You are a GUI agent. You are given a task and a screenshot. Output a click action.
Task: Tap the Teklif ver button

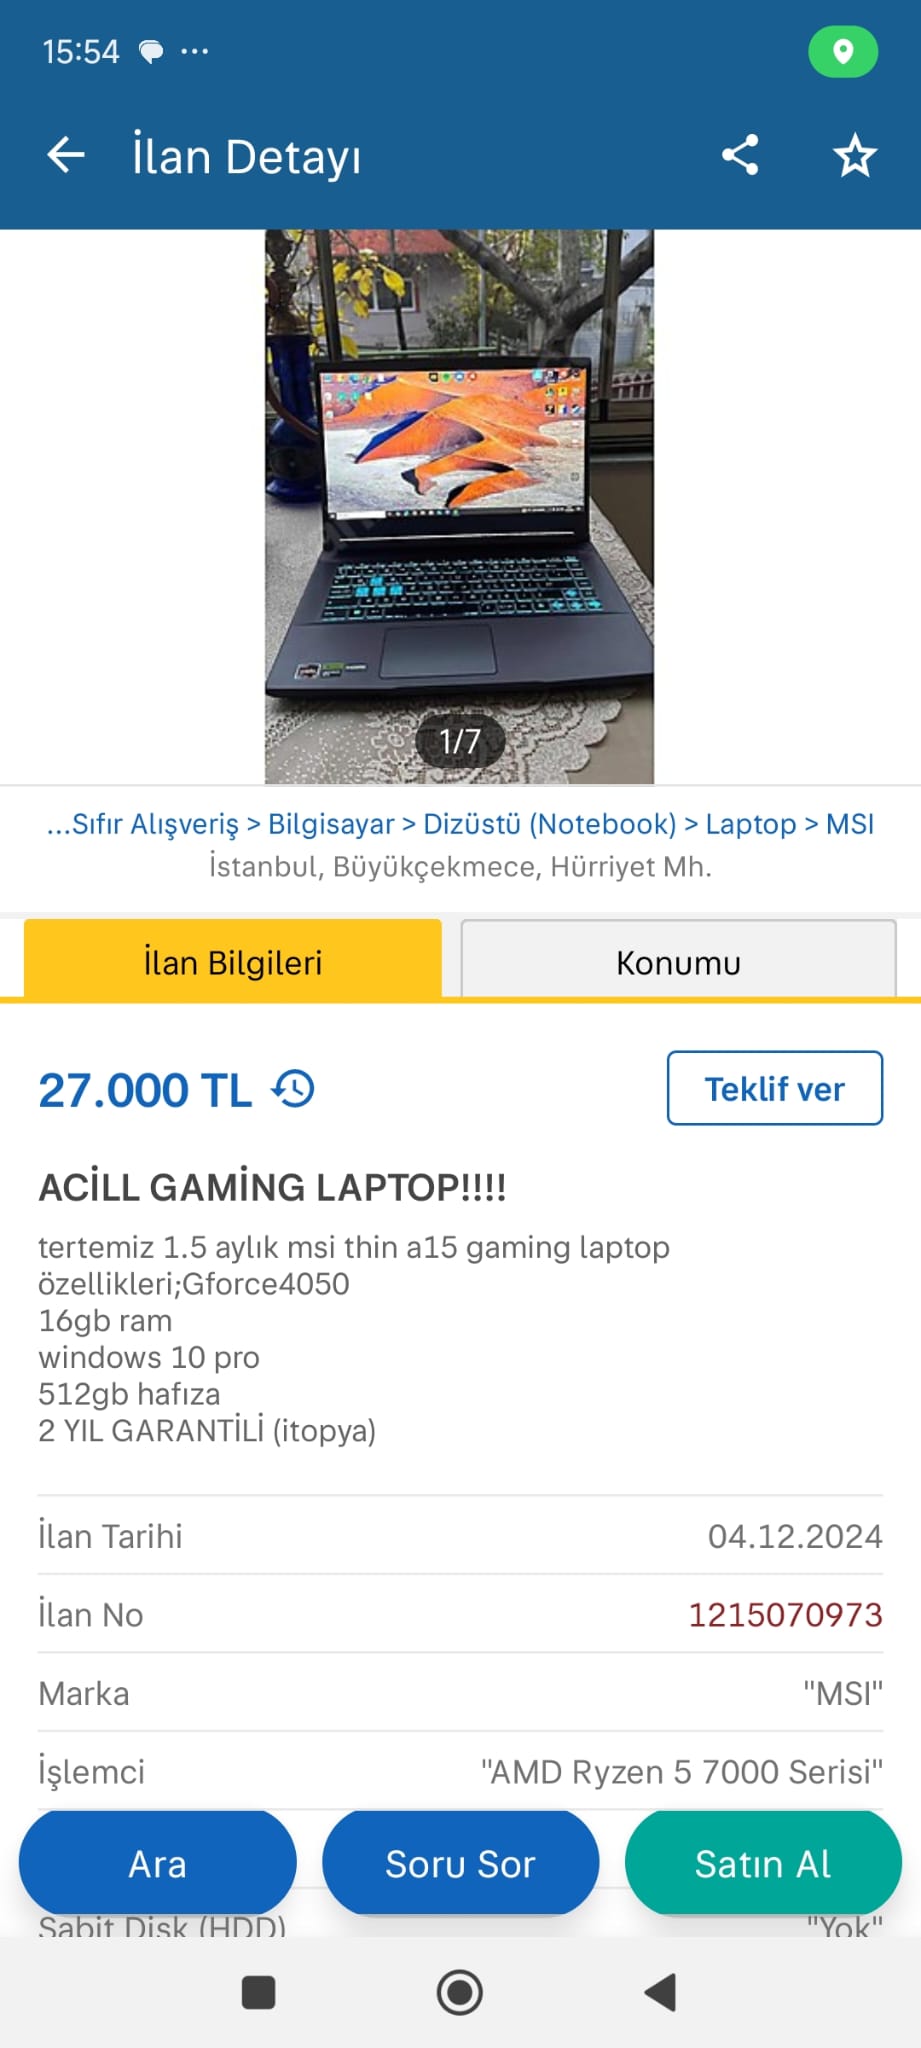pos(775,1088)
